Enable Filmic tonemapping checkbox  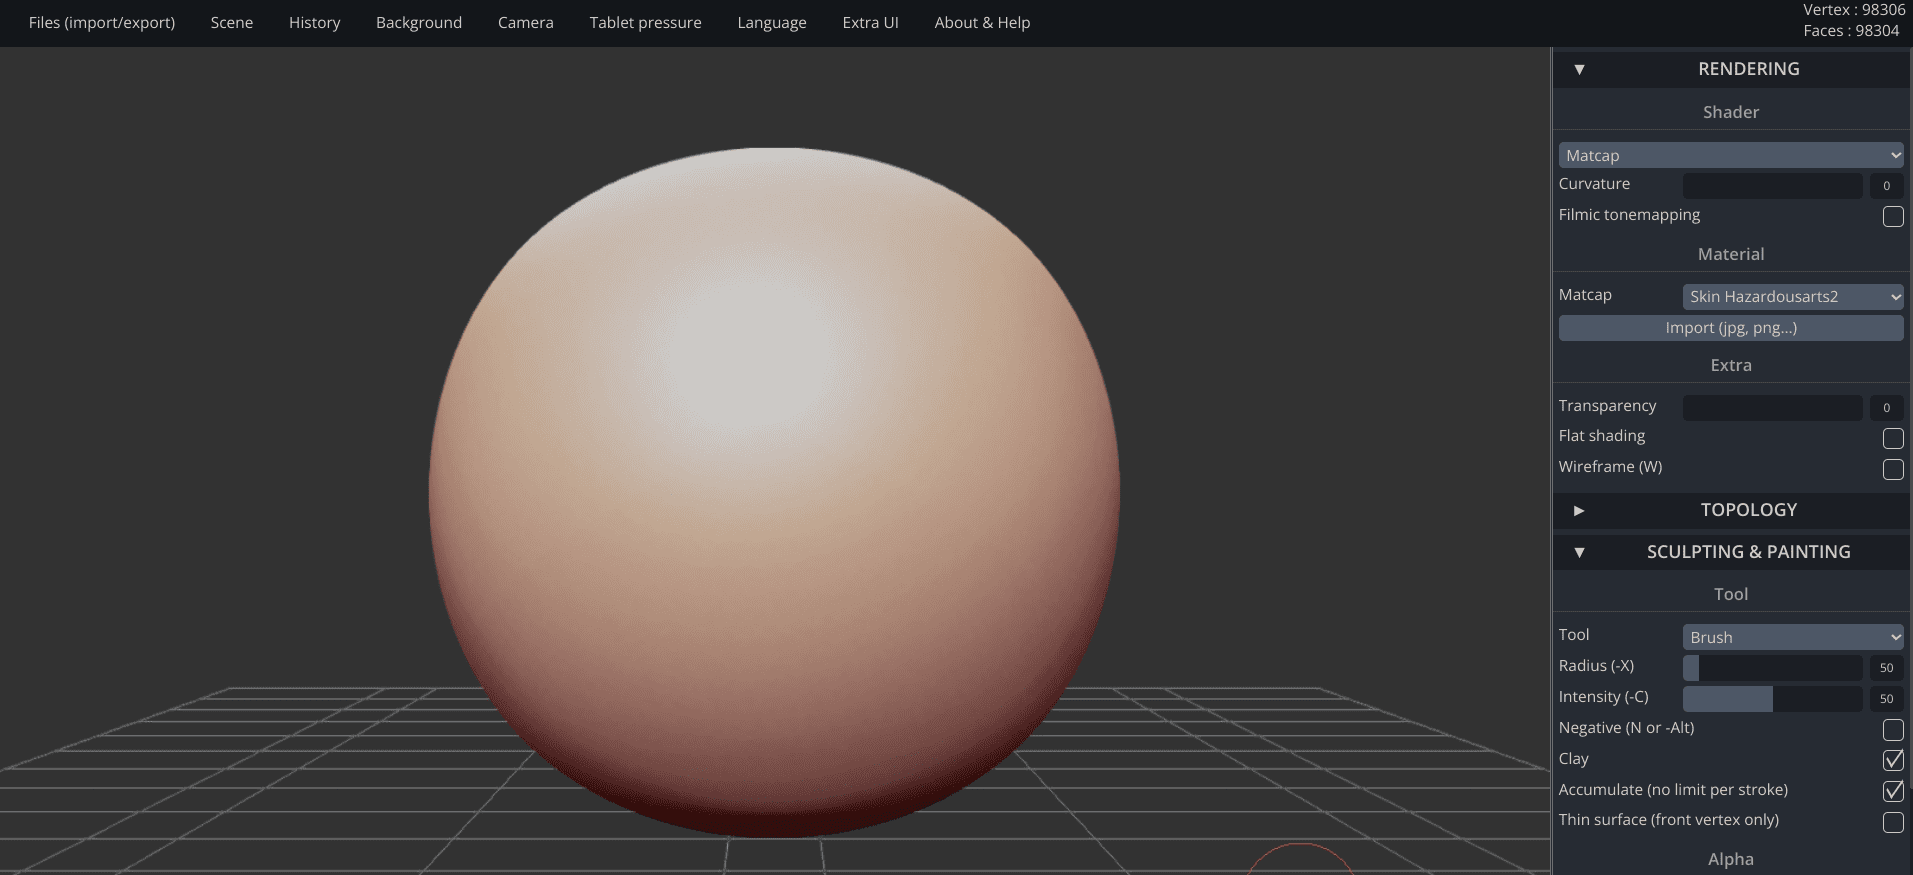pos(1893,216)
